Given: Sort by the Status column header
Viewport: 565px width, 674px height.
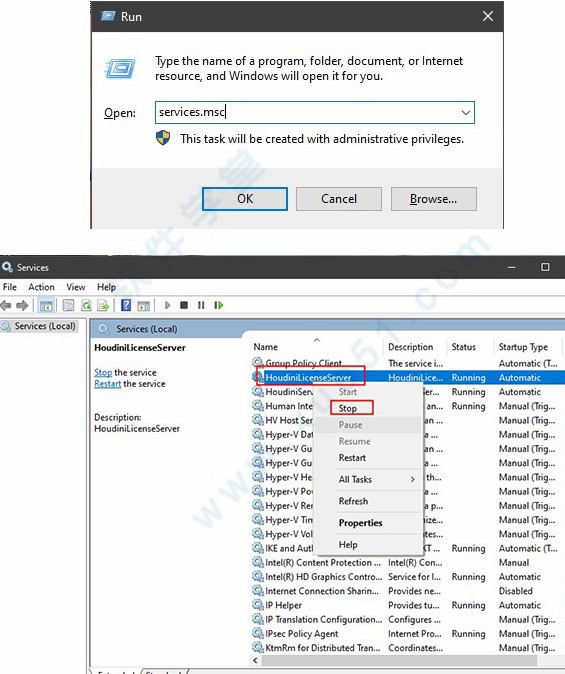Looking at the screenshot, I should pyautogui.click(x=464, y=347).
